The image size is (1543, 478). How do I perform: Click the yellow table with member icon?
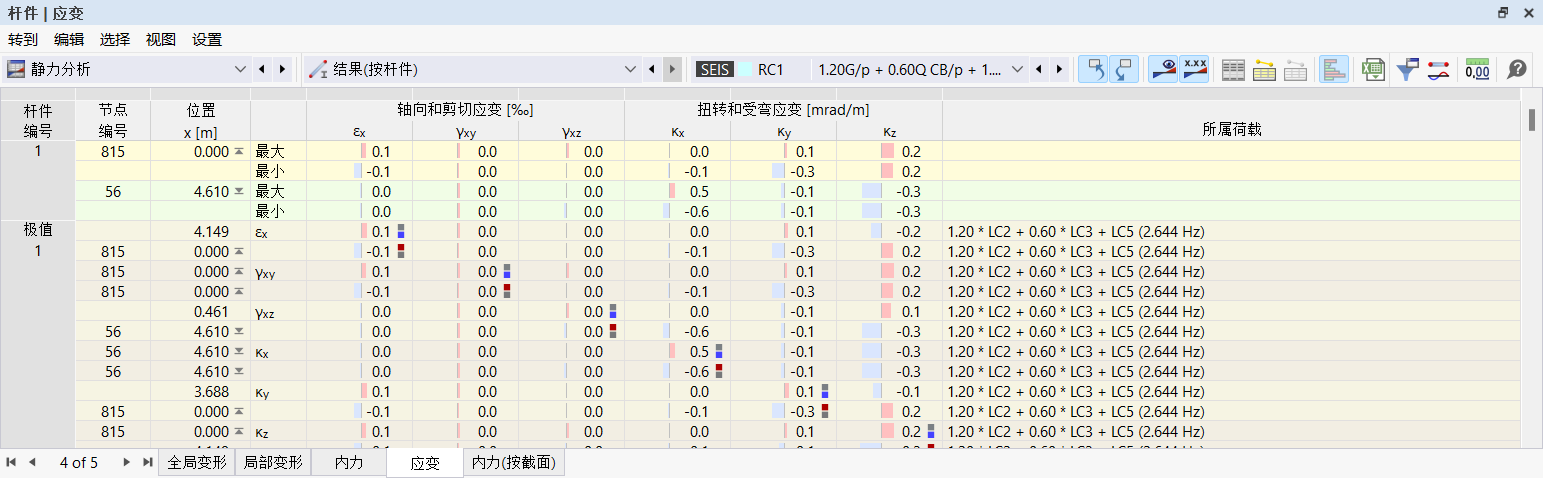point(1264,69)
